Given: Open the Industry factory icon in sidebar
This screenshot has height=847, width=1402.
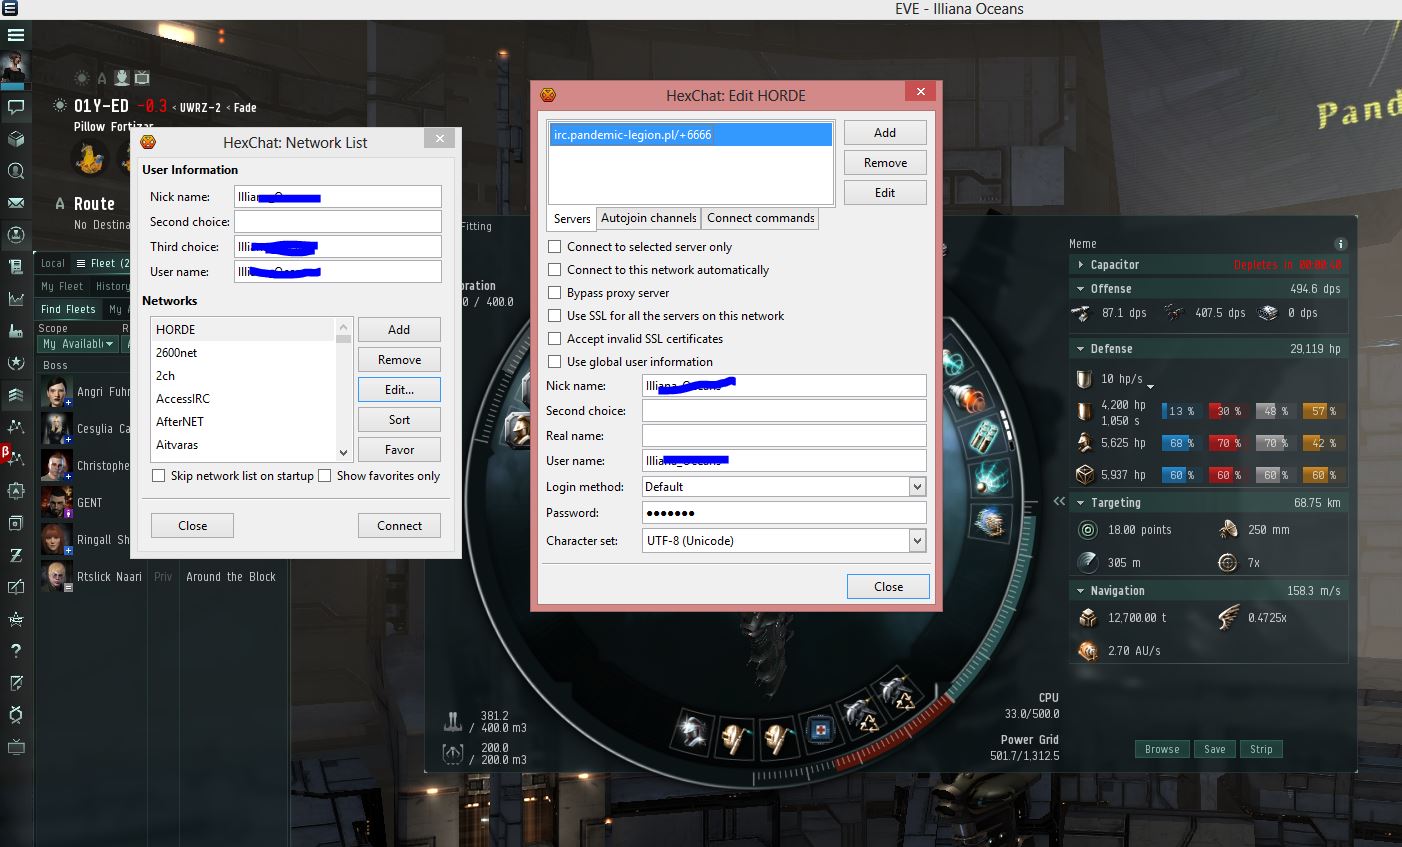Looking at the screenshot, I should click(x=16, y=330).
